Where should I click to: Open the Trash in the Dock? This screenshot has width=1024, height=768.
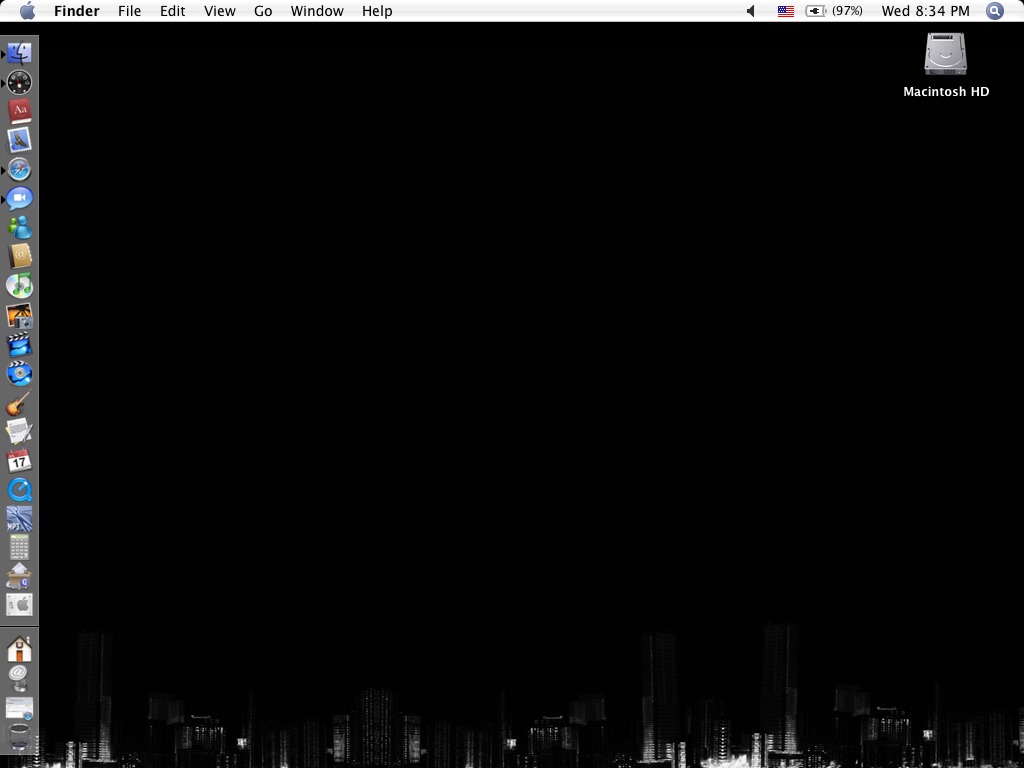20,738
